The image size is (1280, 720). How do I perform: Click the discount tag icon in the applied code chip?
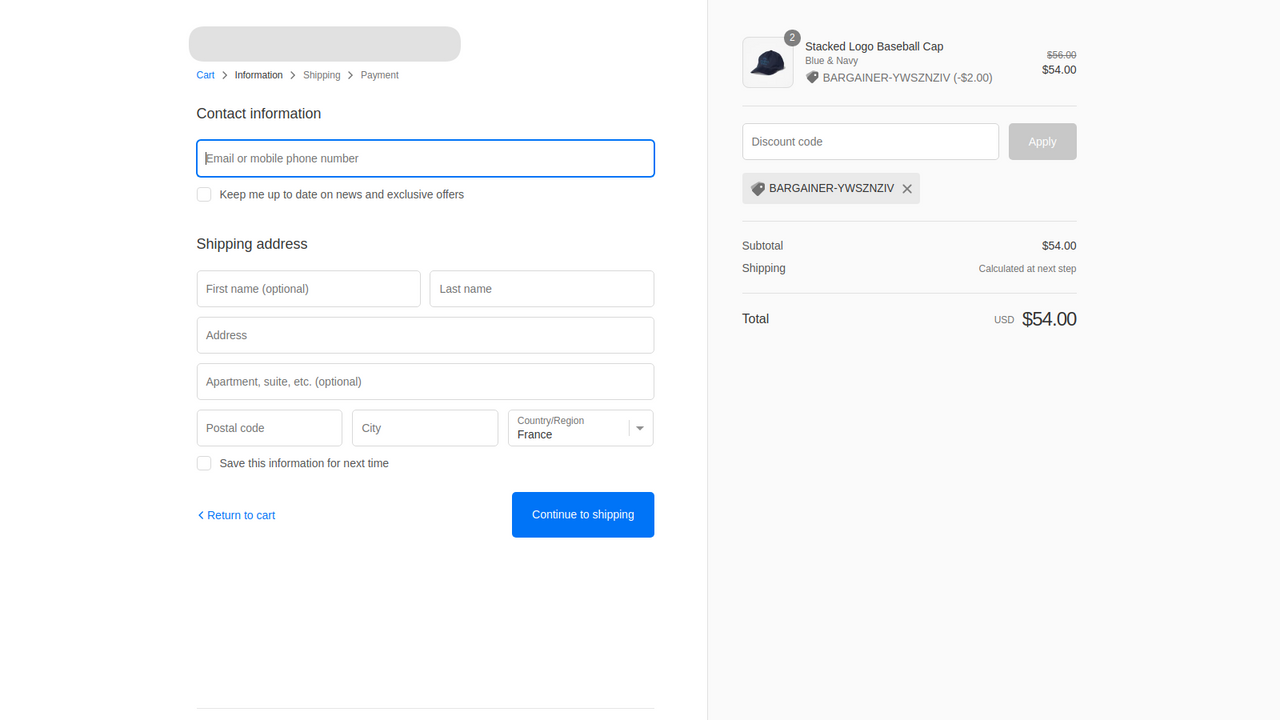coord(758,189)
